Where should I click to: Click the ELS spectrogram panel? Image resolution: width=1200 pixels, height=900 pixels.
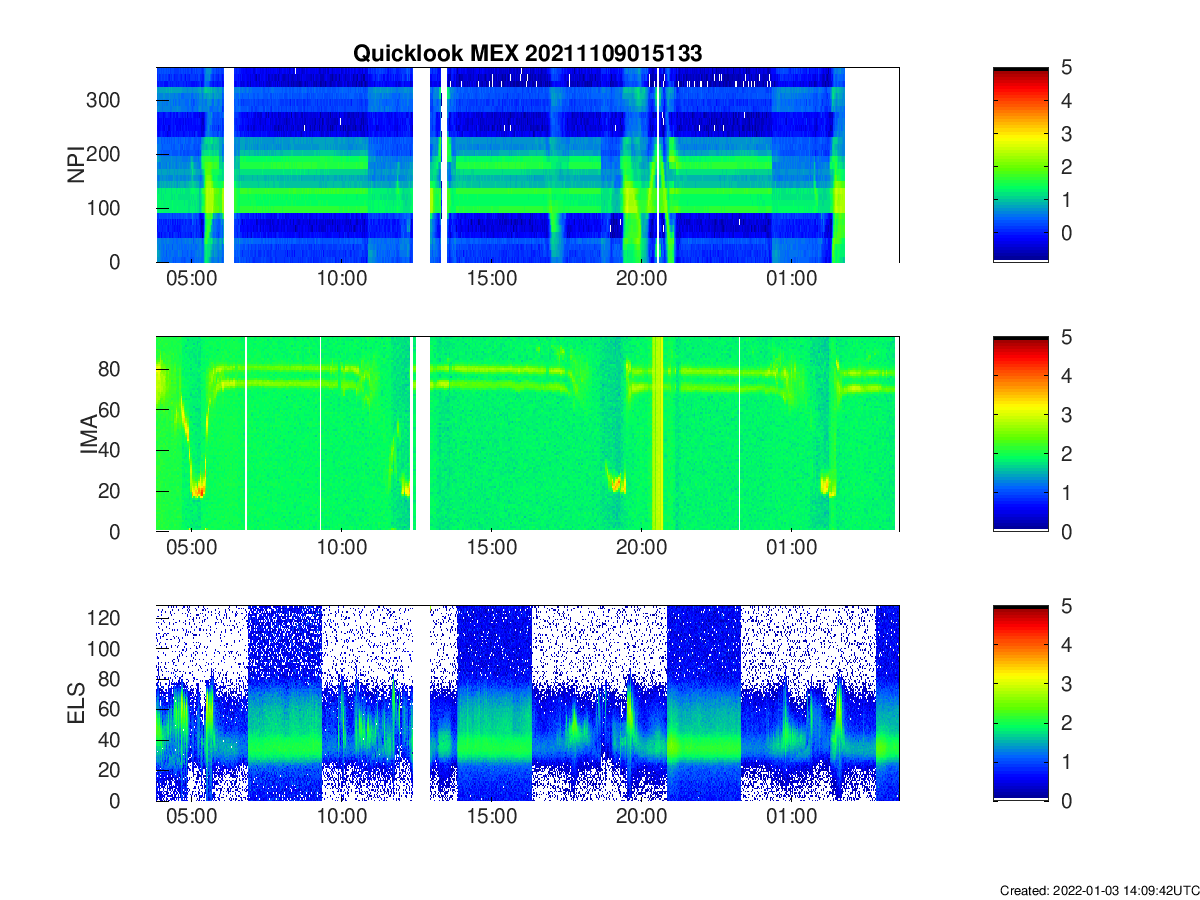coord(527,703)
